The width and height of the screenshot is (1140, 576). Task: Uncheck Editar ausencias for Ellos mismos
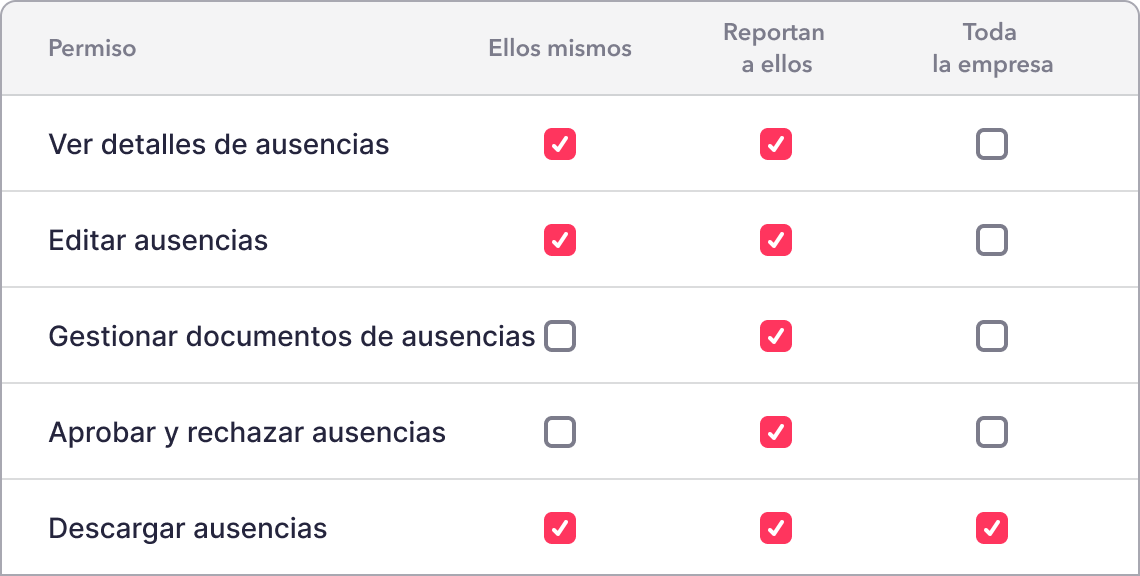coord(560,240)
